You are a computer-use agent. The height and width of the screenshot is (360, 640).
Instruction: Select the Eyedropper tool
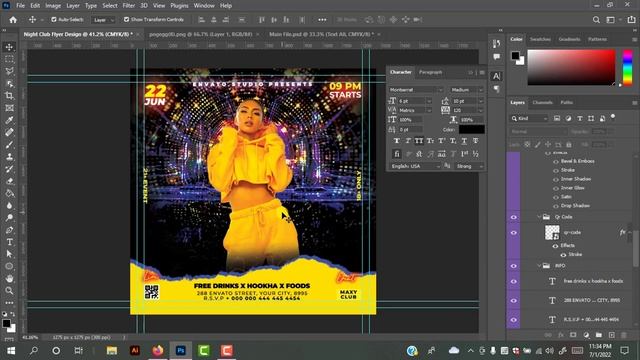(9, 120)
